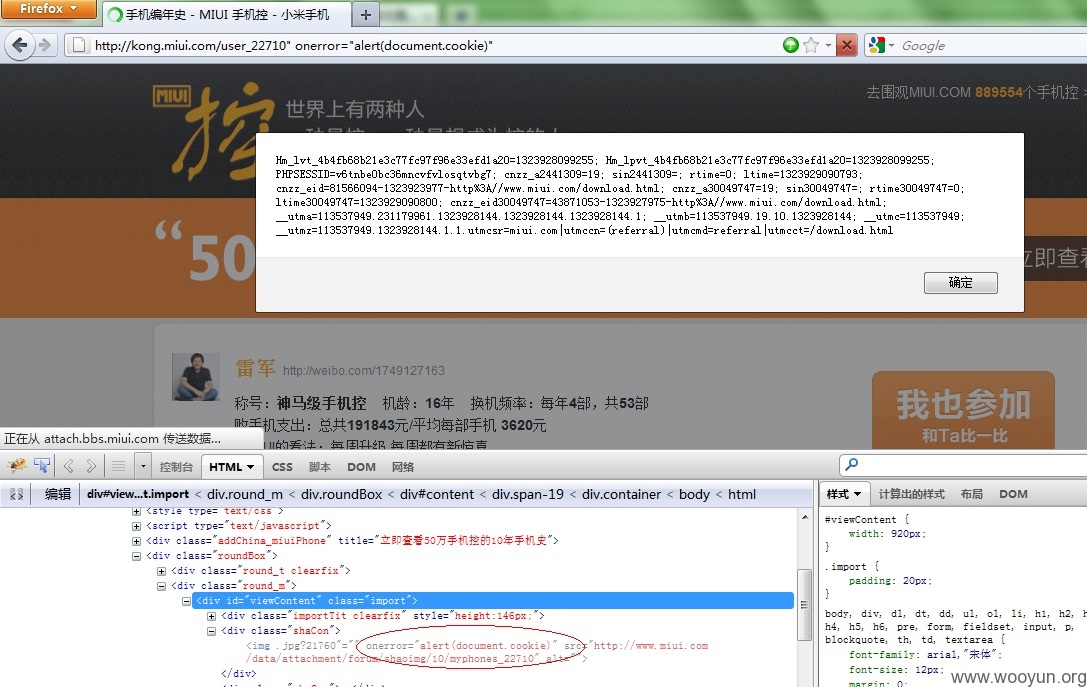1087x687 pixels.
Task: Open the weibo.com/1749127163 profile link
Action: [363, 370]
